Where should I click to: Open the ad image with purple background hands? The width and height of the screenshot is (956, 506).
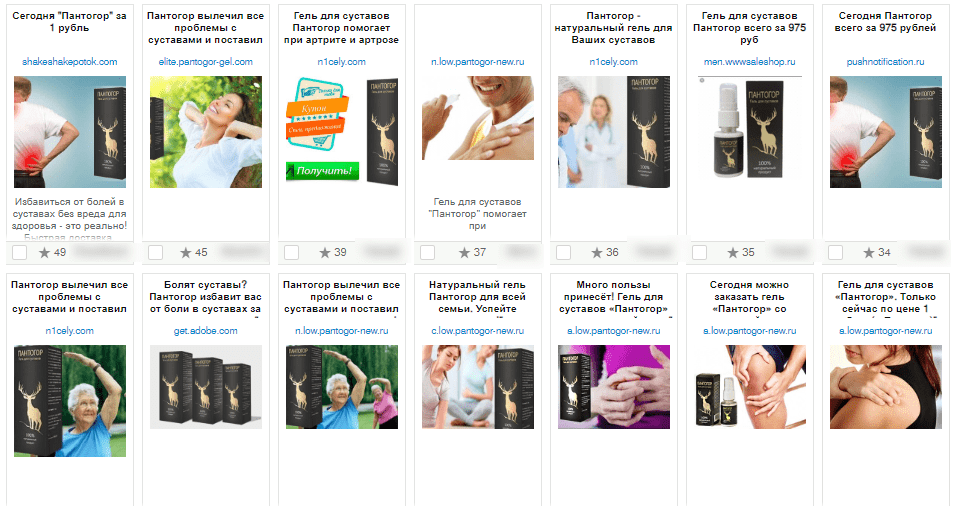[614, 387]
